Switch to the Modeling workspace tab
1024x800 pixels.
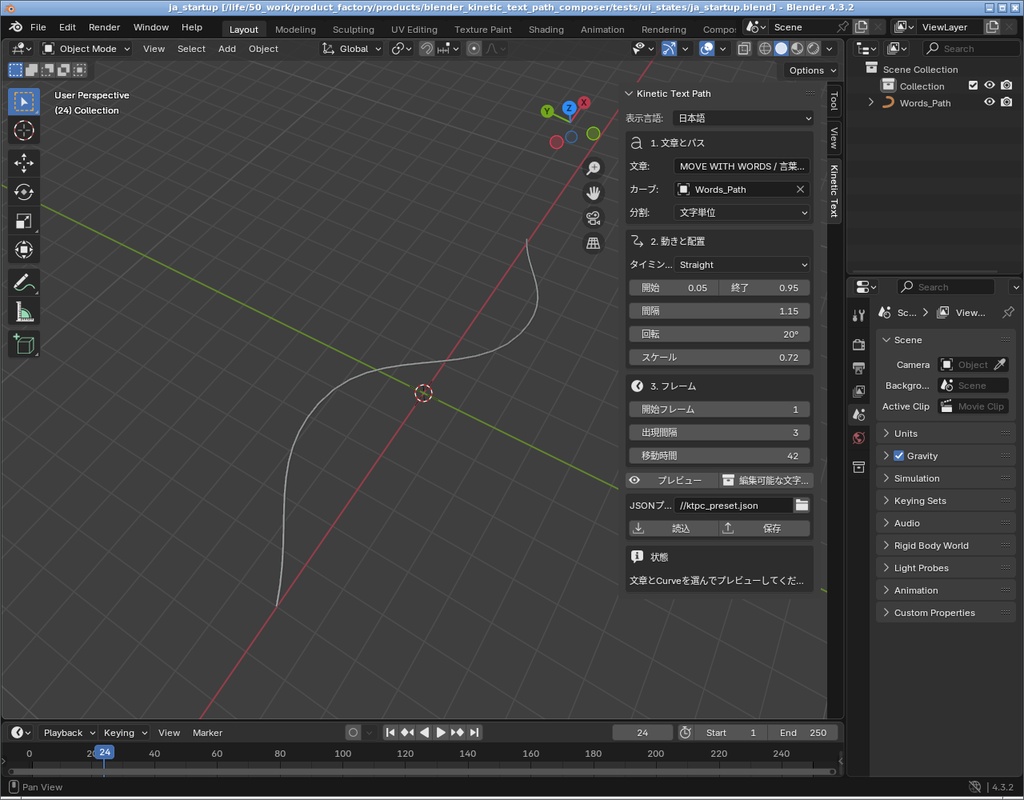[x=295, y=29]
